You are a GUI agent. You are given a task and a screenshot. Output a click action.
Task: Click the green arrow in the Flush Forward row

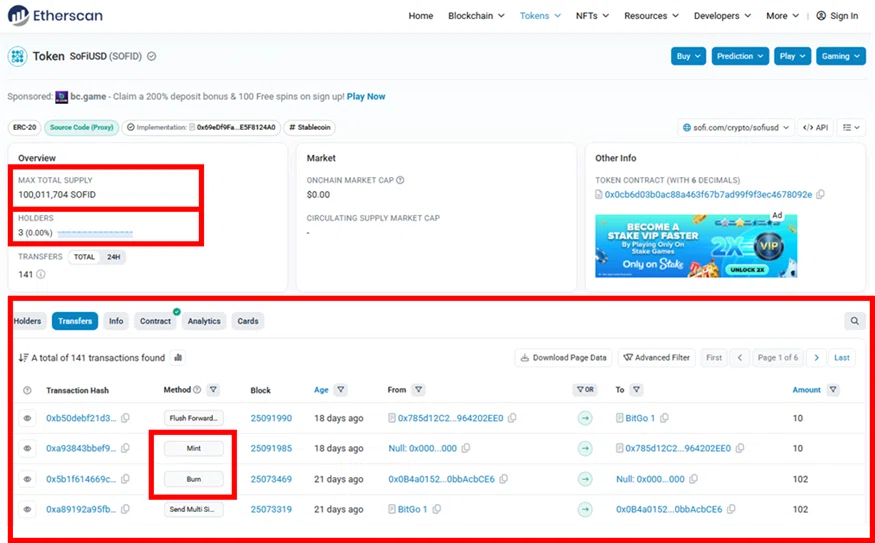pos(585,418)
